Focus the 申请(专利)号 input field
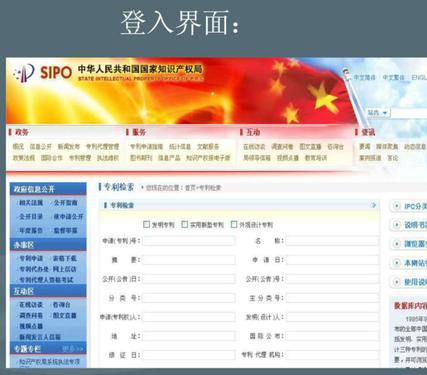The image size is (427, 375). tap(189, 241)
